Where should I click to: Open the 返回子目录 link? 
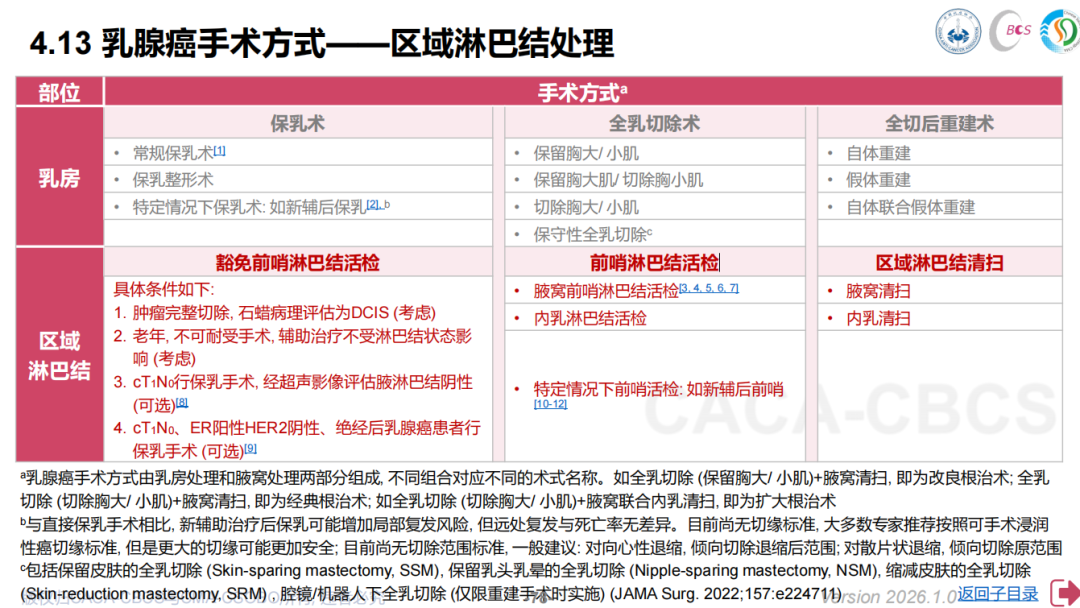point(998,594)
